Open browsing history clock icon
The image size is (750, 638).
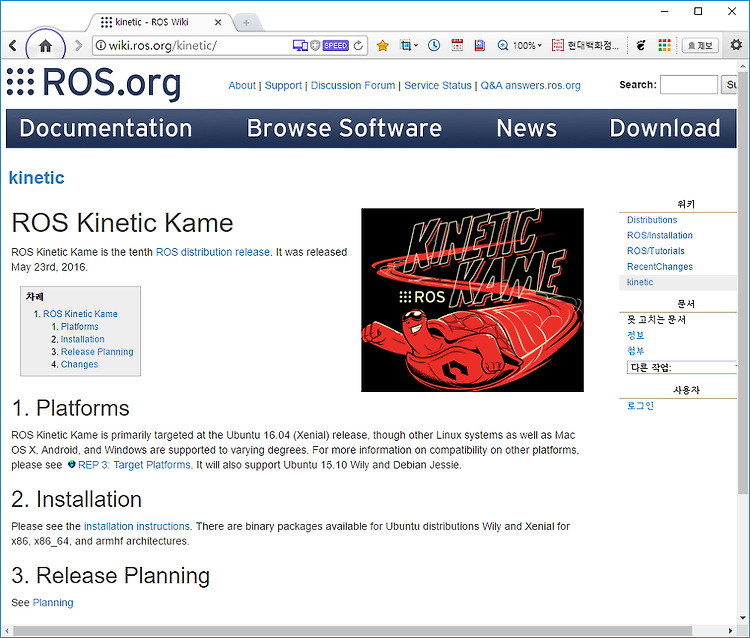pos(434,45)
